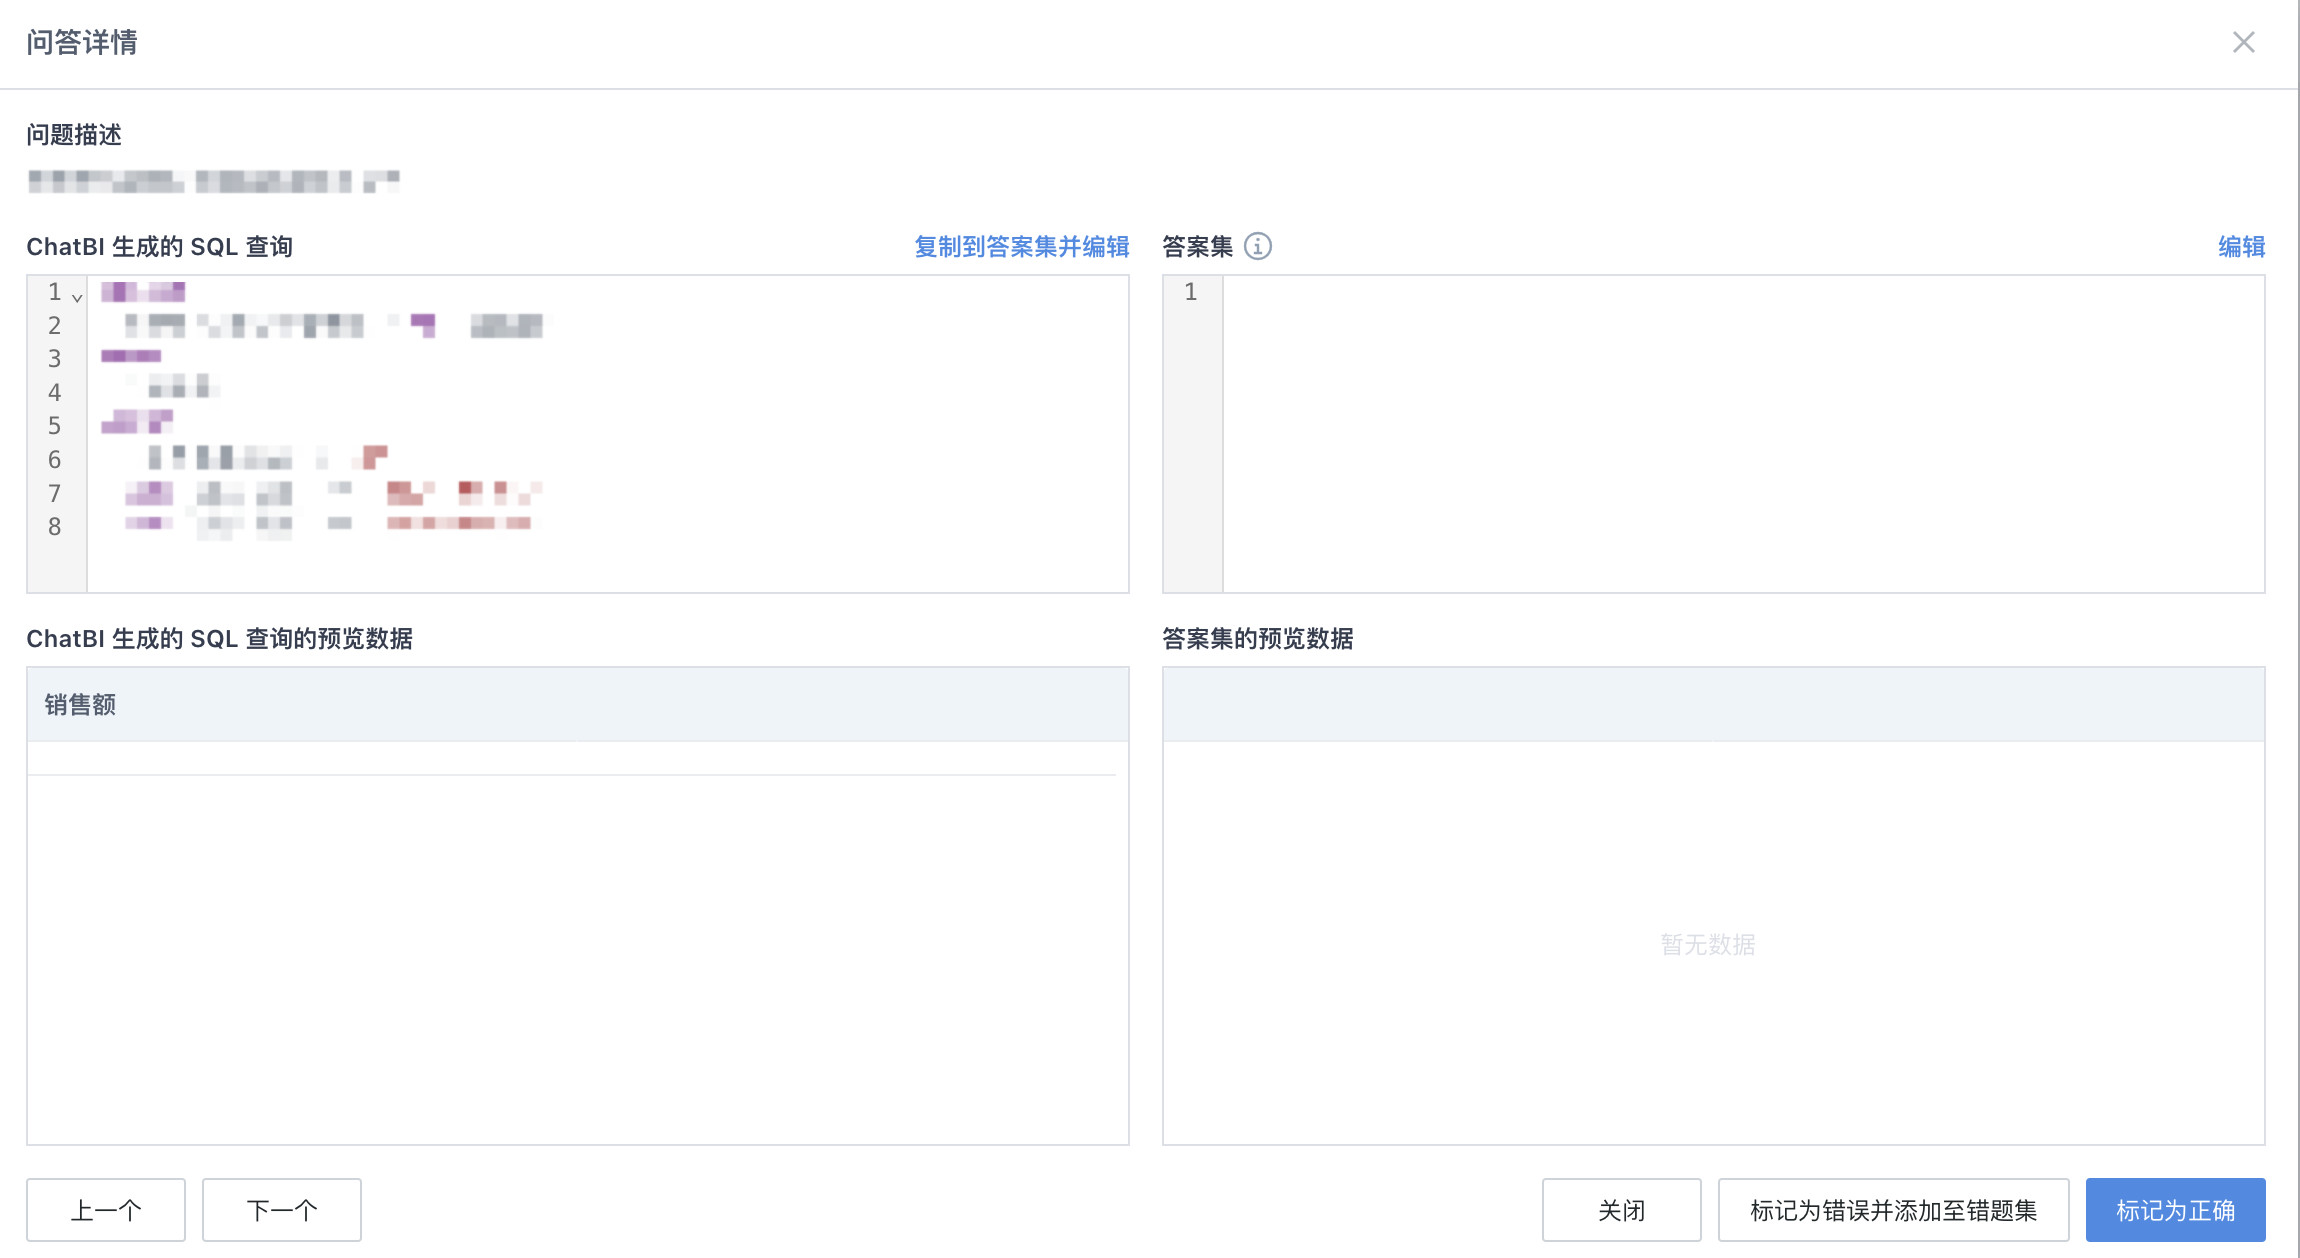This screenshot has height=1258, width=2300.
Task: Click the 复制到答案集并编辑 link
Action: click(x=1021, y=247)
